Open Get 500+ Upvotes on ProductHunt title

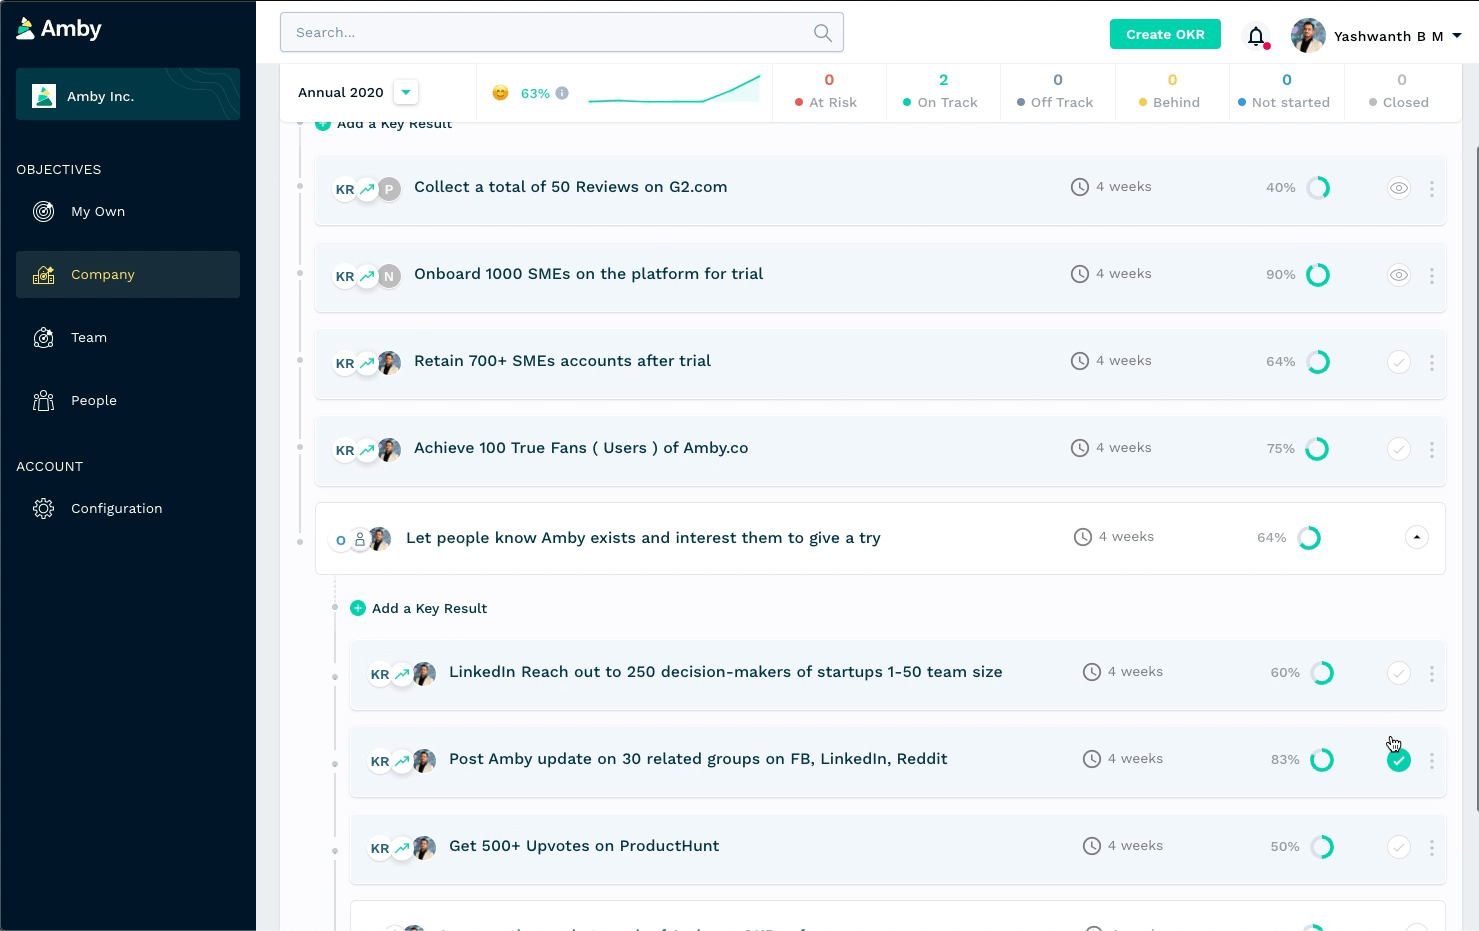coord(584,846)
